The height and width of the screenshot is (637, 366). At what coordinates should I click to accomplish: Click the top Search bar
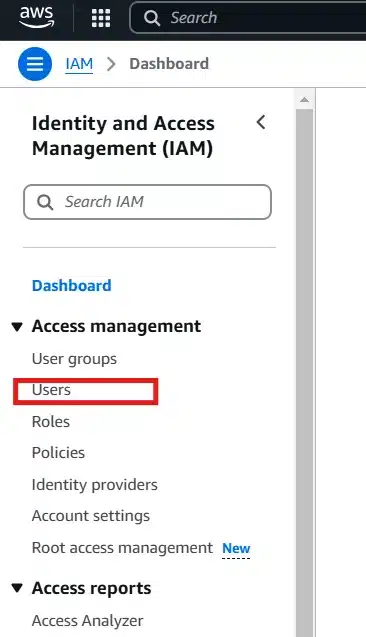pos(248,18)
